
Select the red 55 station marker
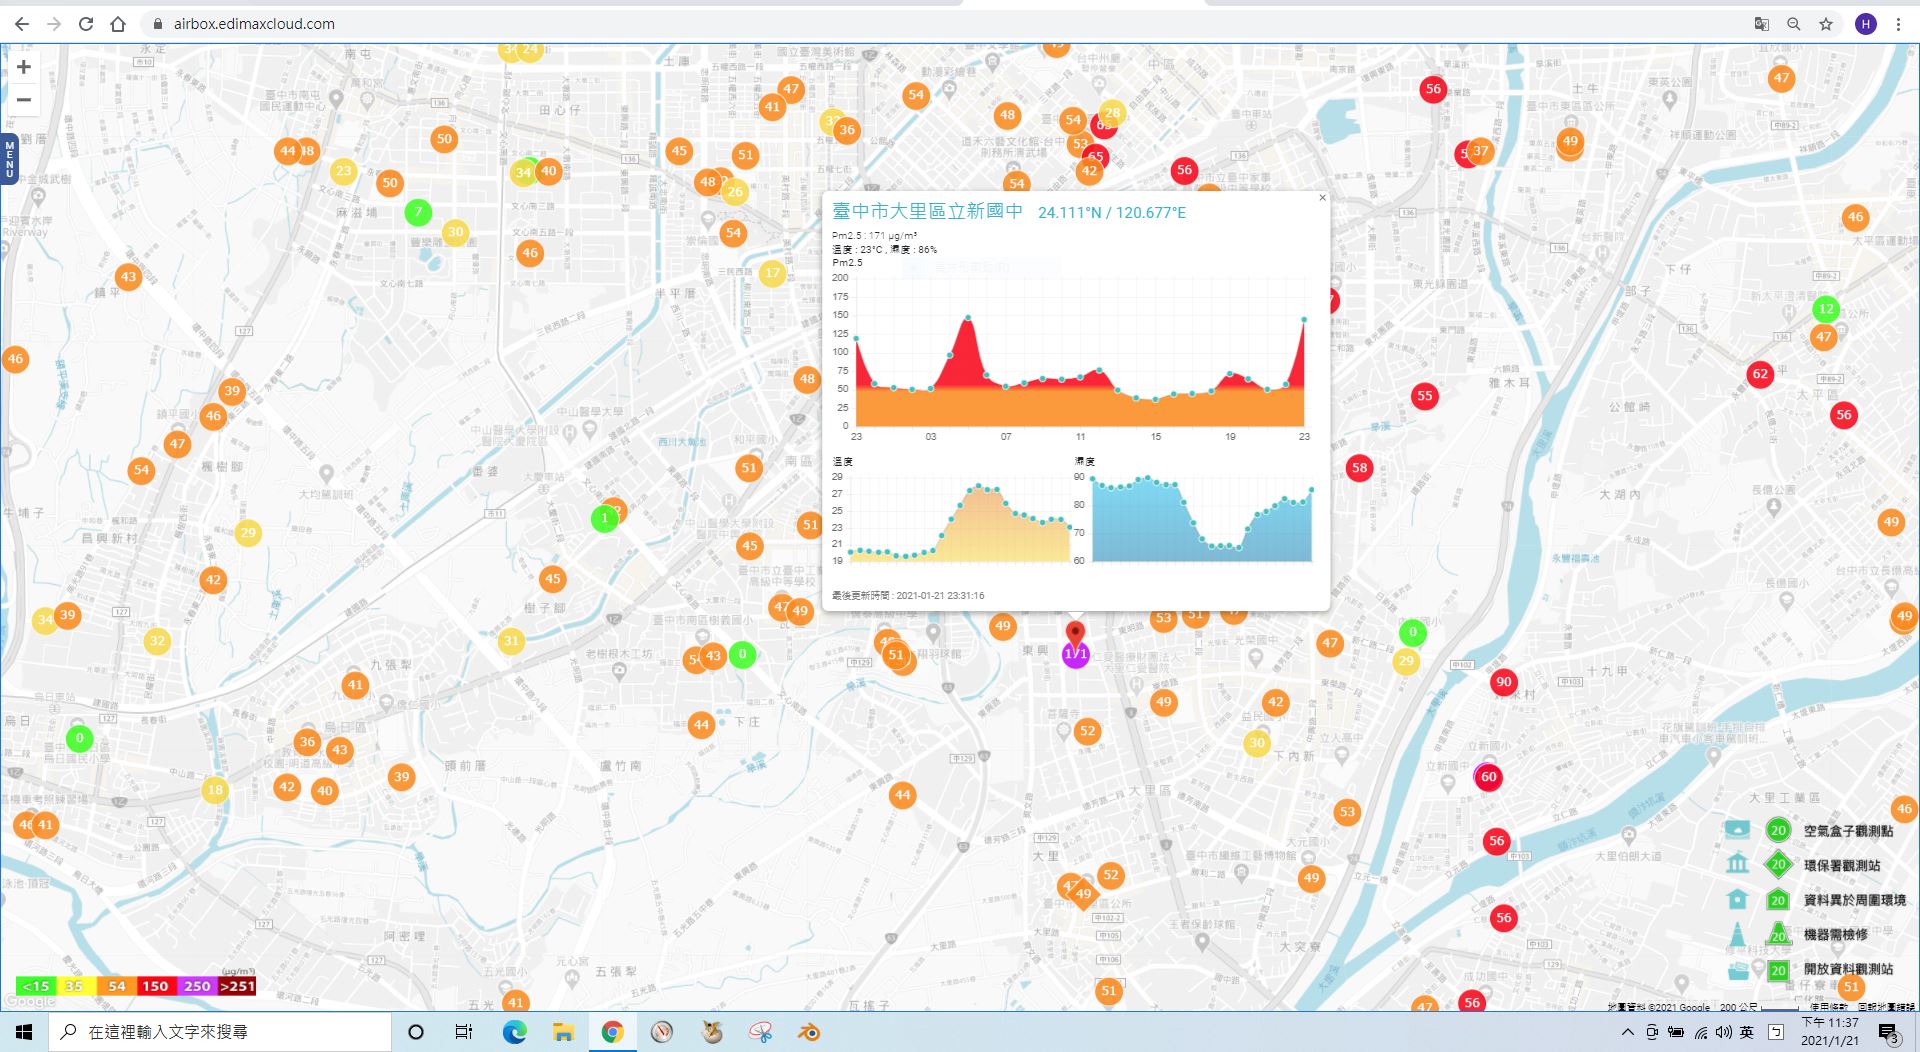tap(1425, 396)
